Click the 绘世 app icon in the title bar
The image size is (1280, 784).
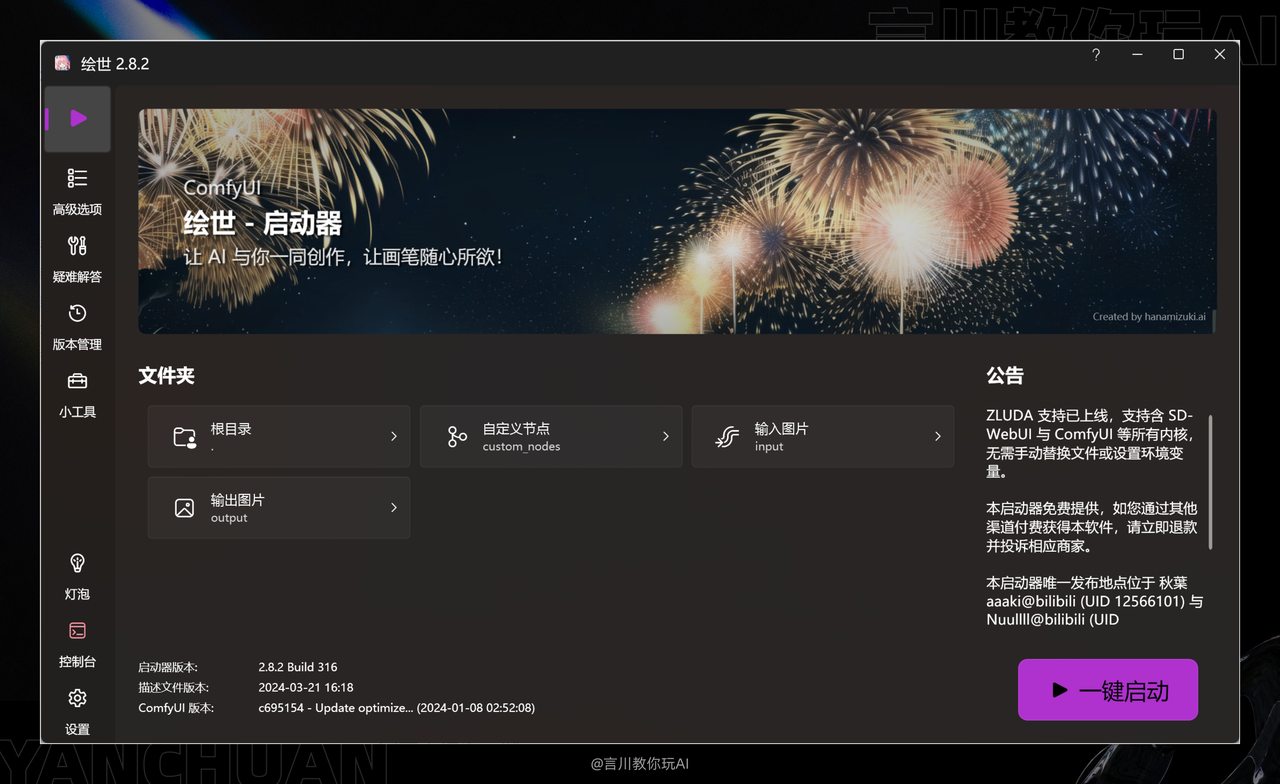point(62,62)
